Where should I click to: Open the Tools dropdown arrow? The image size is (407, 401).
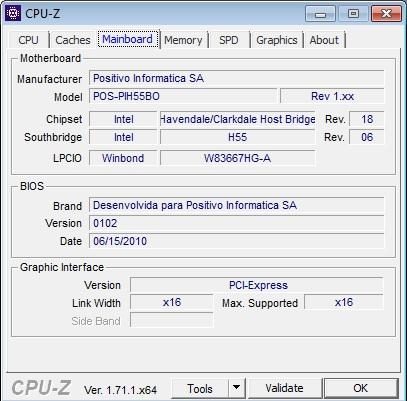[237, 388]
